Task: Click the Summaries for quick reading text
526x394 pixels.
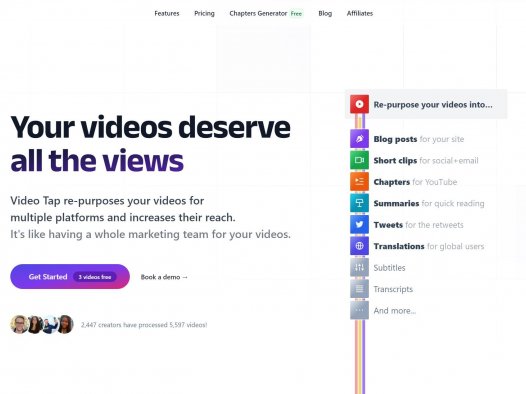Action: click(x=429, y=204)
